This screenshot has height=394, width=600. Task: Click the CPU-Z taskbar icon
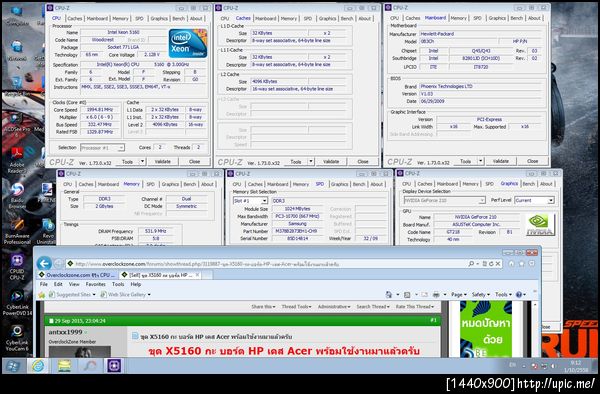(x=114, y=366)
